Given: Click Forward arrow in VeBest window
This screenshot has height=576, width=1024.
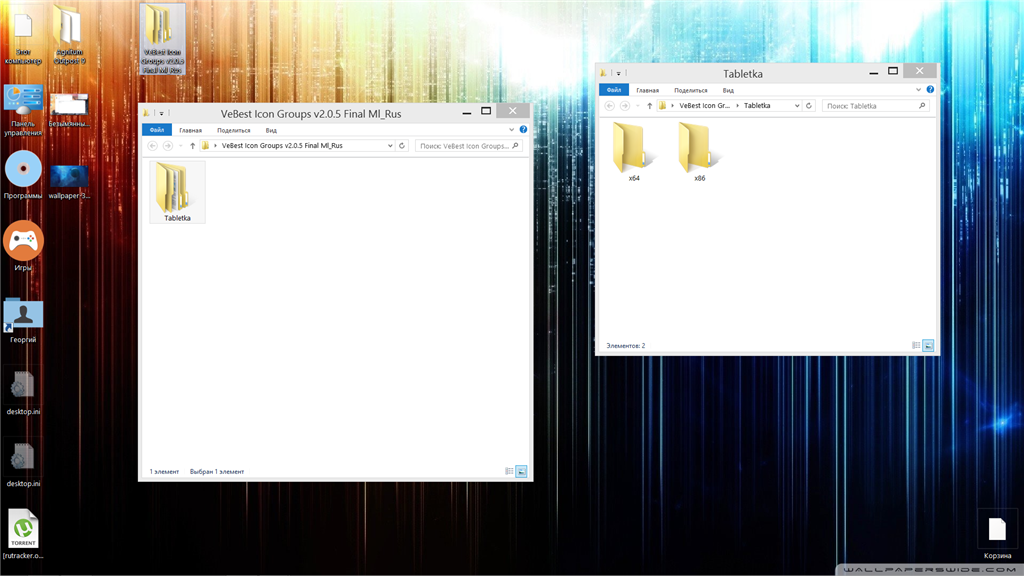Looking at the screenshot, I should pos(168,146).
